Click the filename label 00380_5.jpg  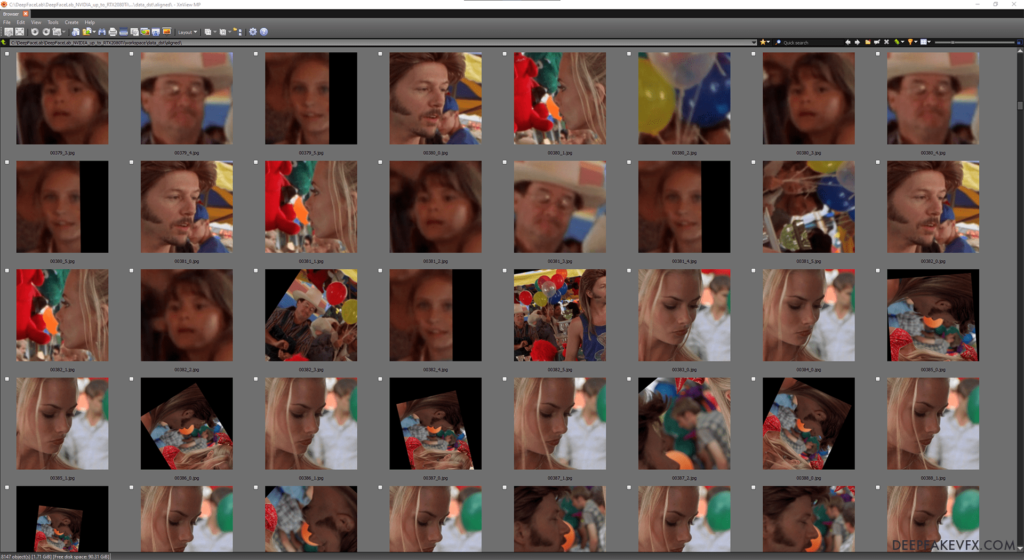62,261
